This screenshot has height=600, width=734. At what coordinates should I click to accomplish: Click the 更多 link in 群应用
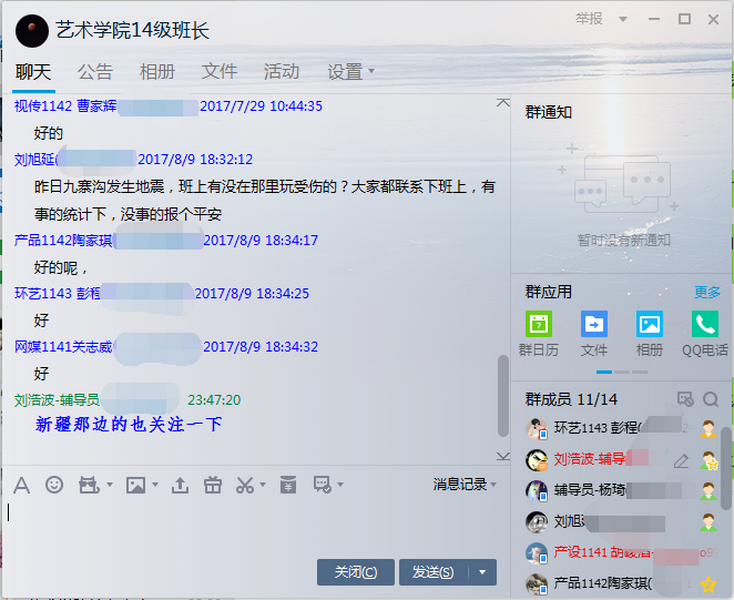[707, 292]
